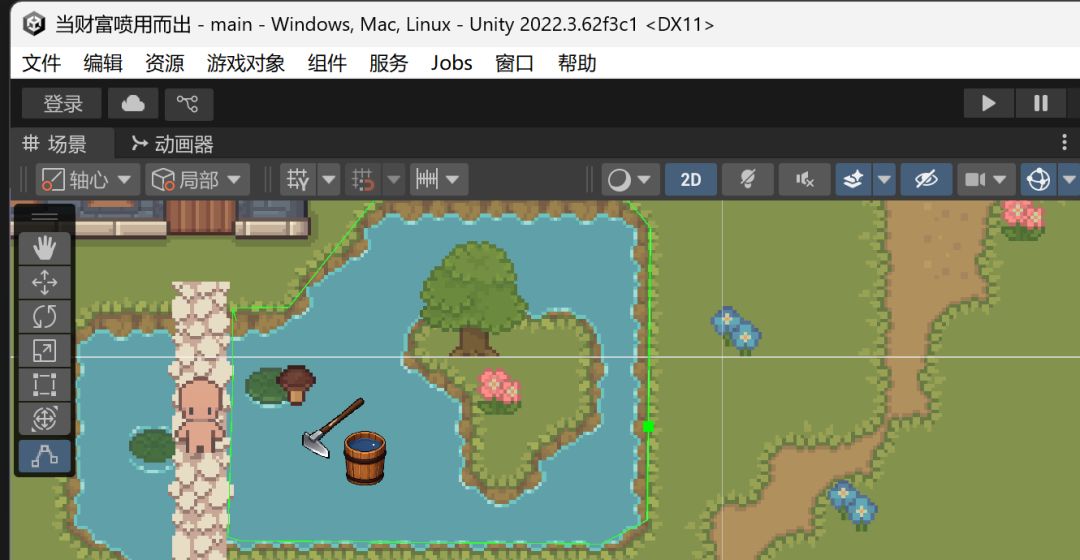Select the Hand view tool
Screen dimensions: 1080x560
click(x=44, y=248)
